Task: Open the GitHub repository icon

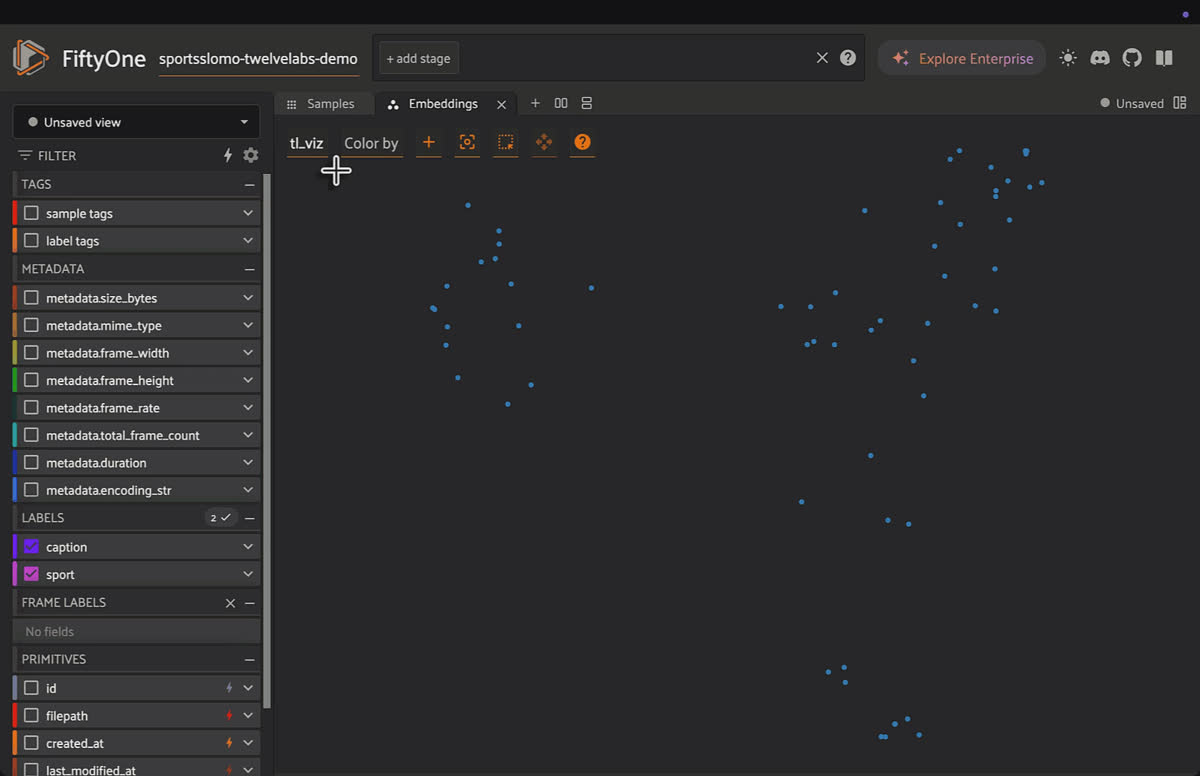Action: coord(1132,58)
